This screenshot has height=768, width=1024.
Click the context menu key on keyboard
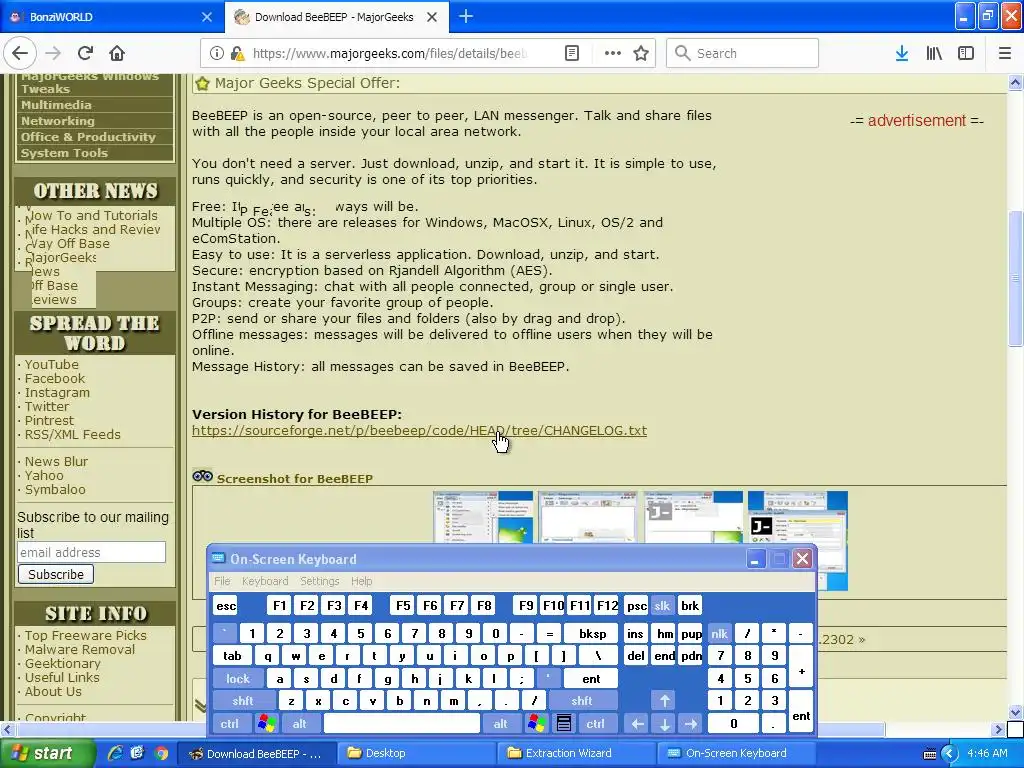tap(564, 724)
